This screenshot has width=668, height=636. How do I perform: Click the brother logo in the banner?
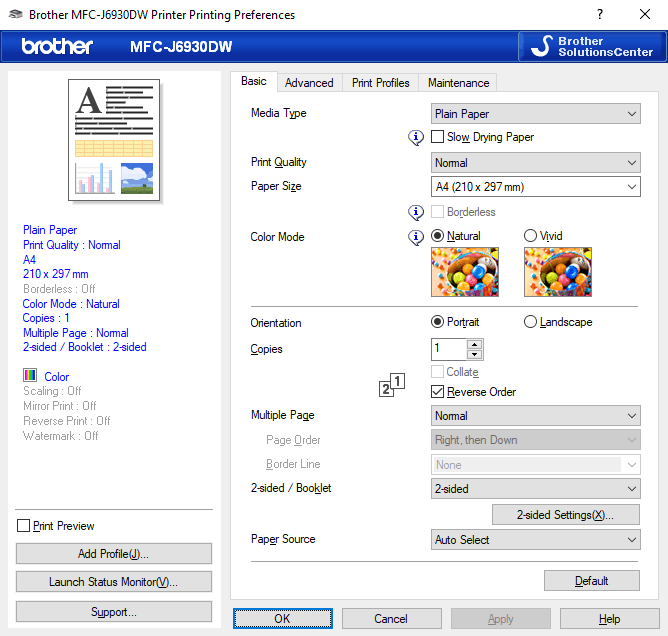pos(57,46)
